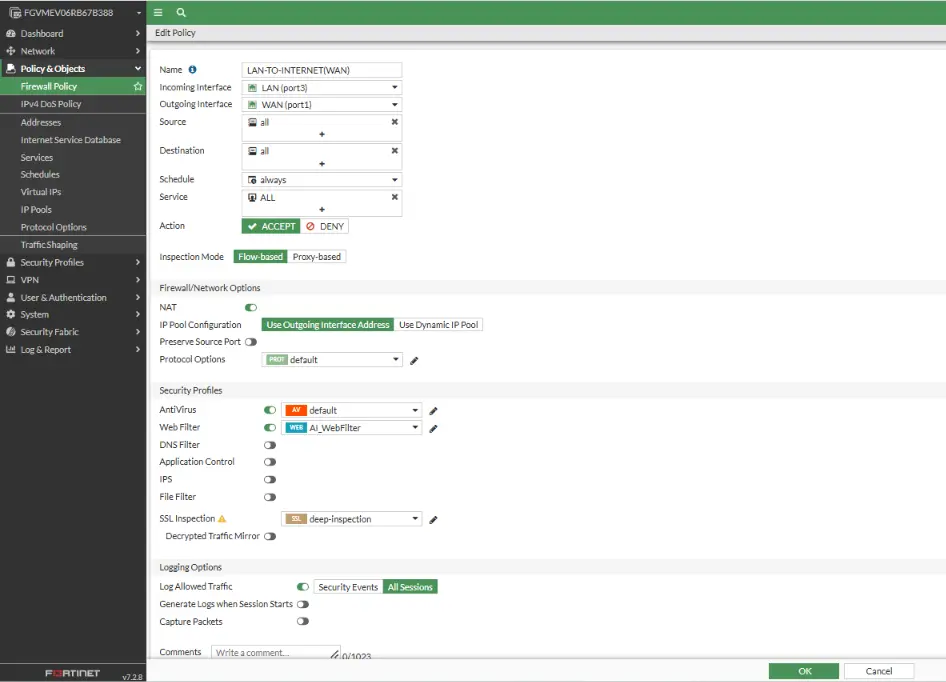Click the System gear icon
946x682 pixels.
tap(10, 314)
